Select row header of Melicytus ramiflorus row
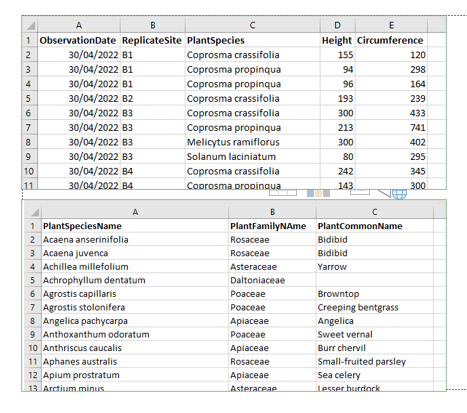The width and height of the screenshot is (467, 413). pyautogui.click(x=30, y=142)
